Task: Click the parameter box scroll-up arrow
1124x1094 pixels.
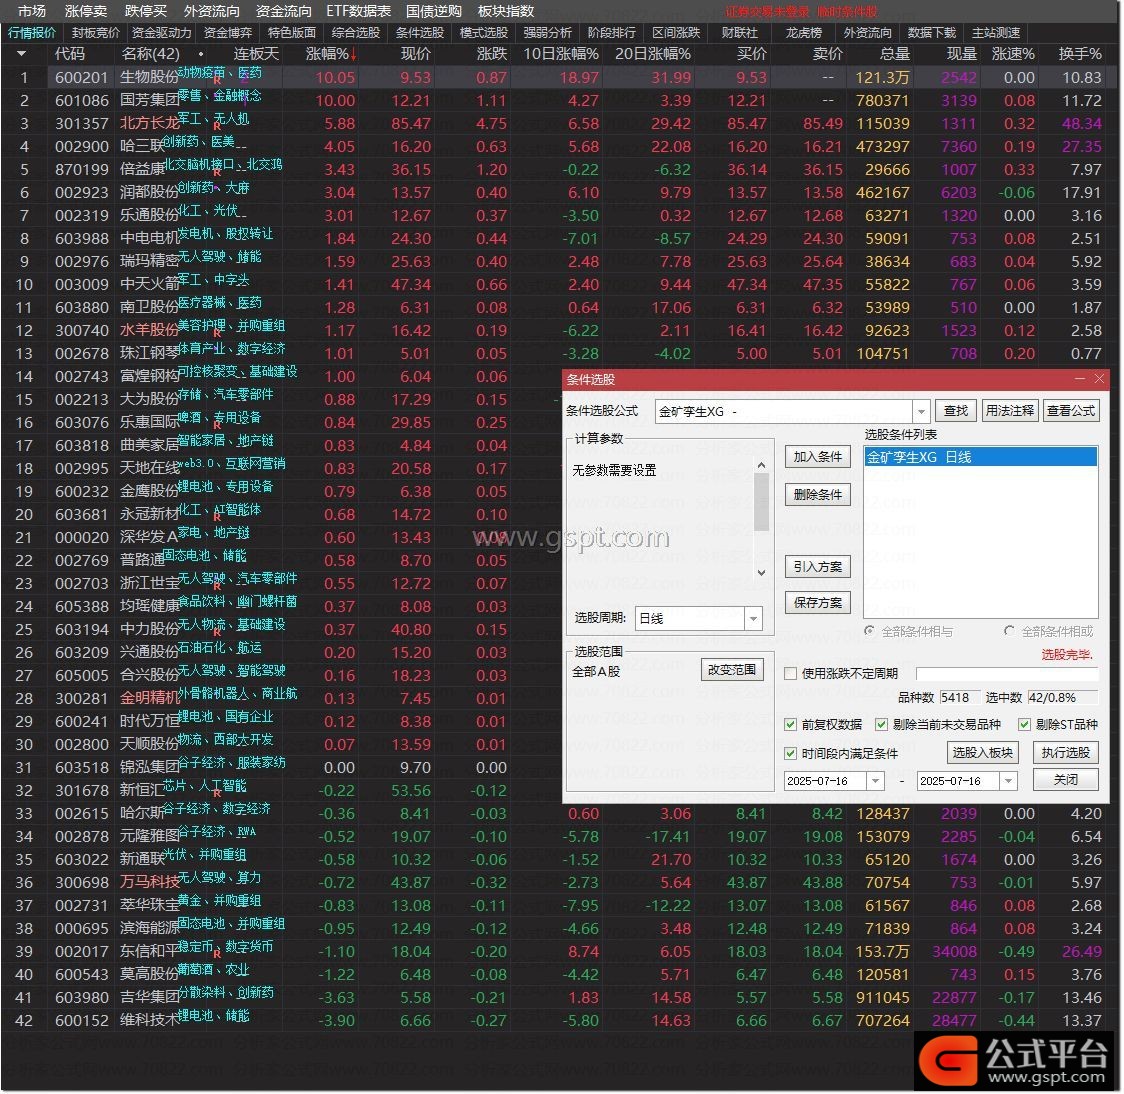Action: click(761, 465)
